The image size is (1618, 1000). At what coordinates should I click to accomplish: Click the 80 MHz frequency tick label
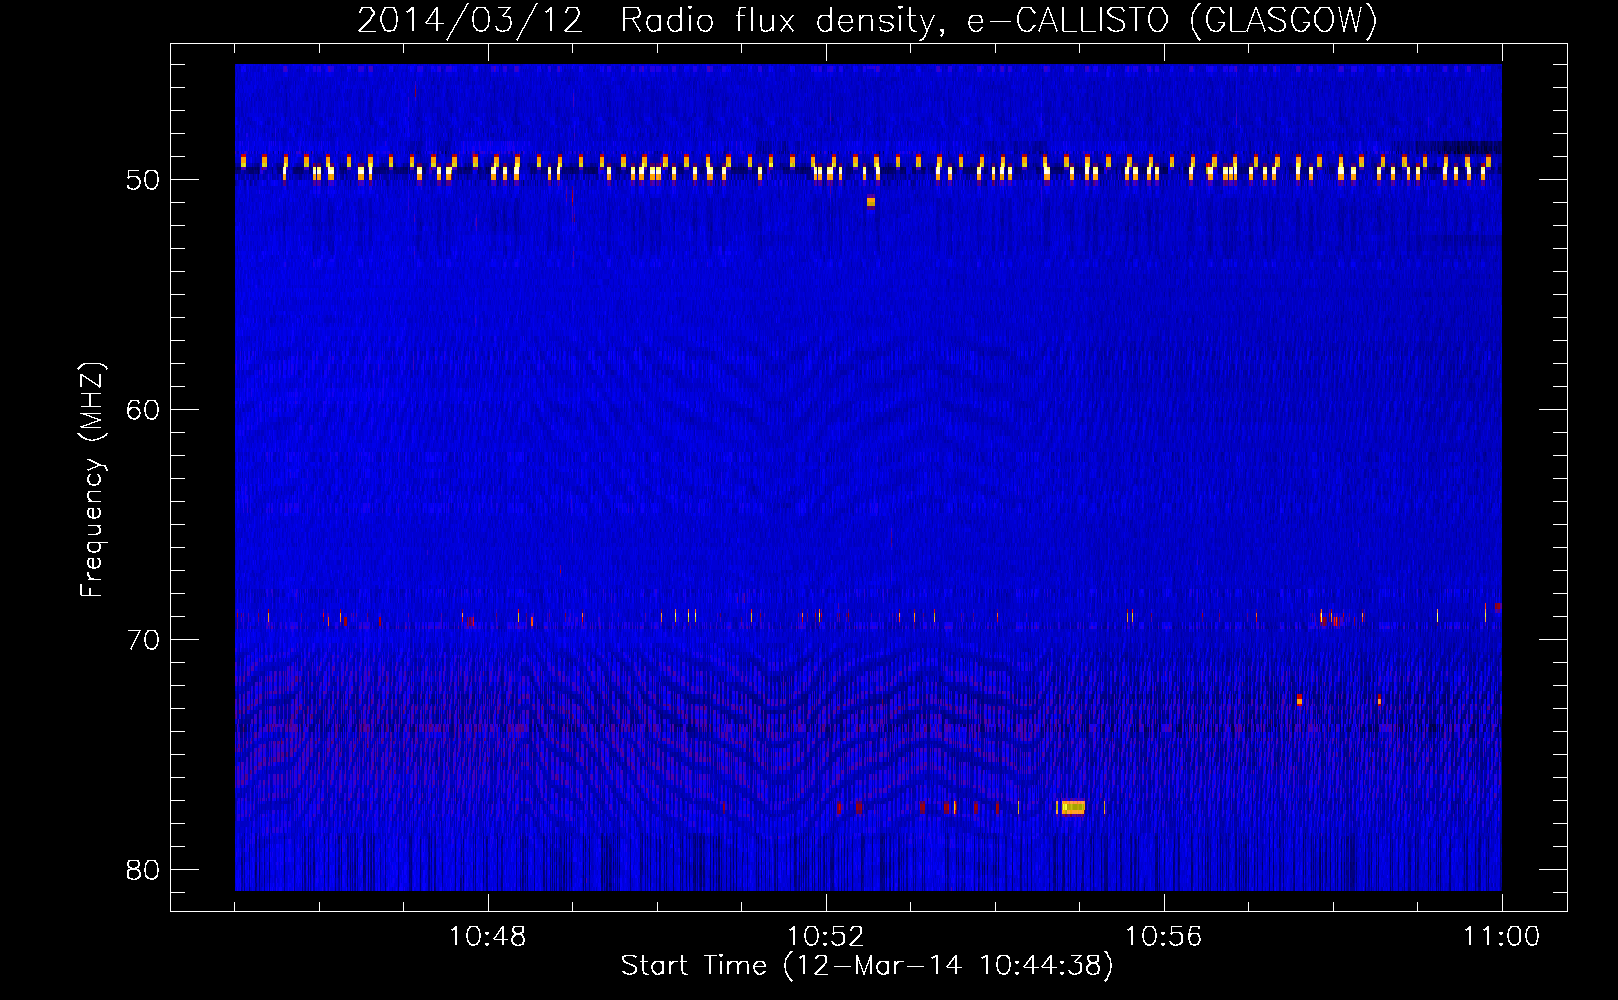(x=143, y=870)
